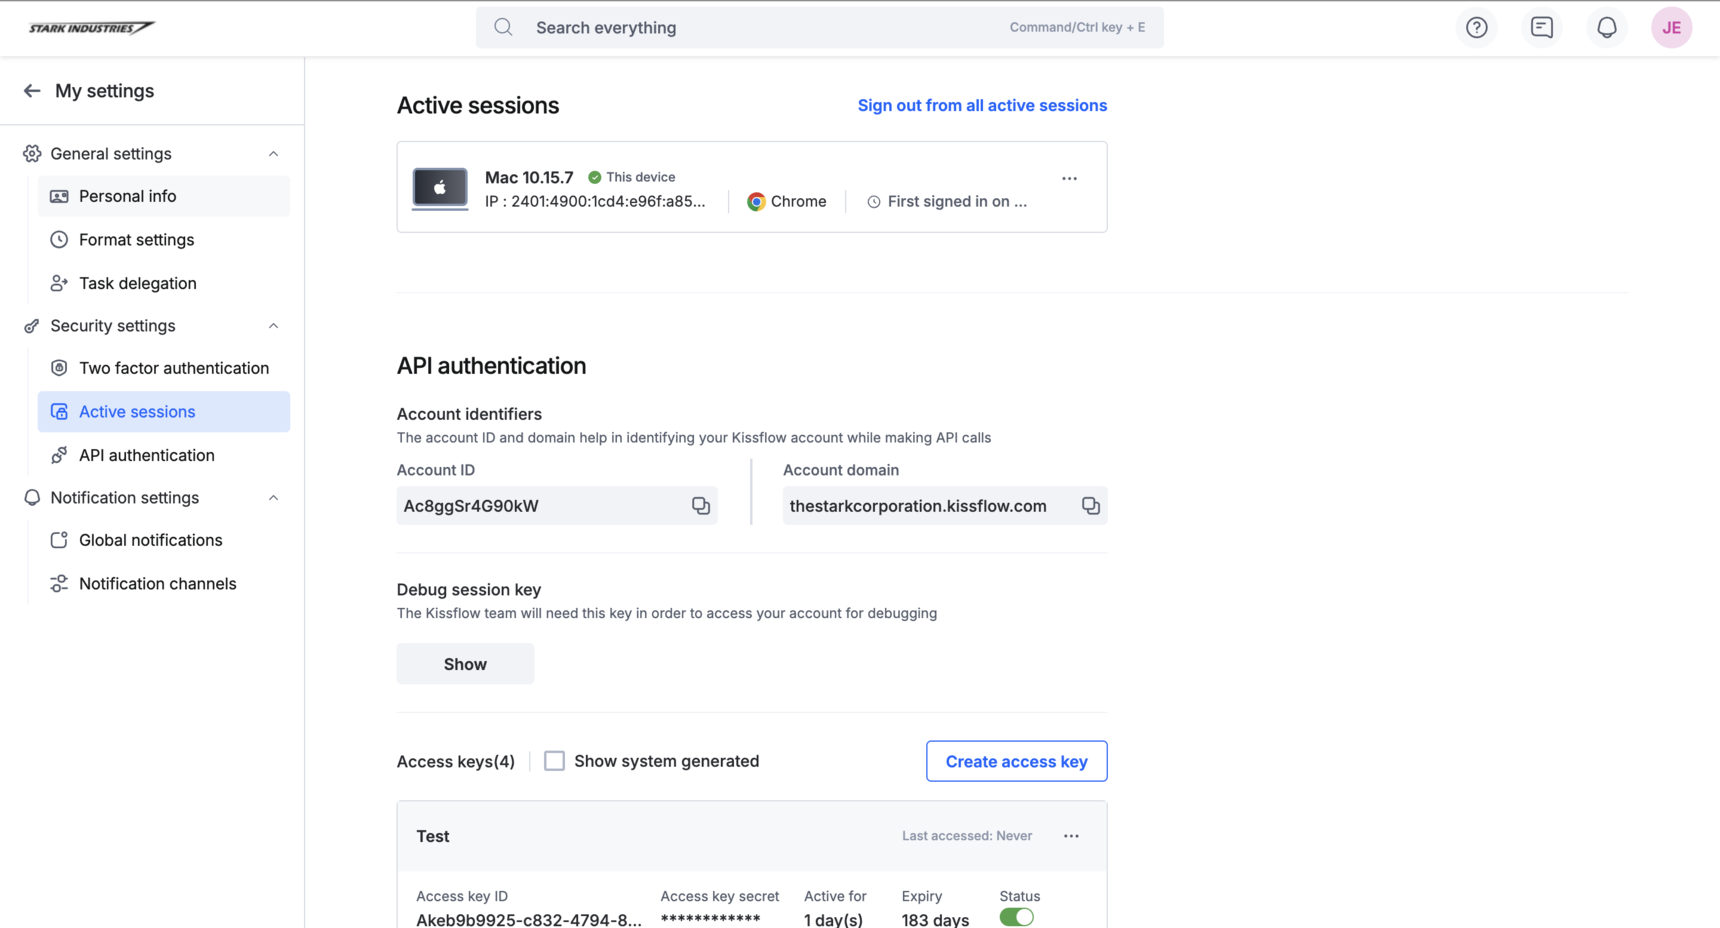The width and height of the screenshot is (1720, 928).
Task: Go to Task delegation
Action: click(x=164, y=283)
